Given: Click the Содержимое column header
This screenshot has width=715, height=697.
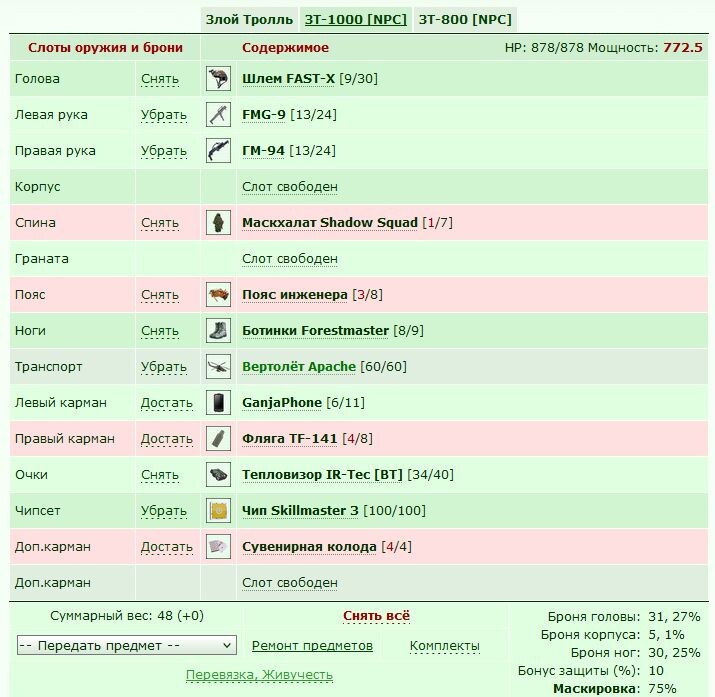Looking at the screenshot, I should (285, 48).
